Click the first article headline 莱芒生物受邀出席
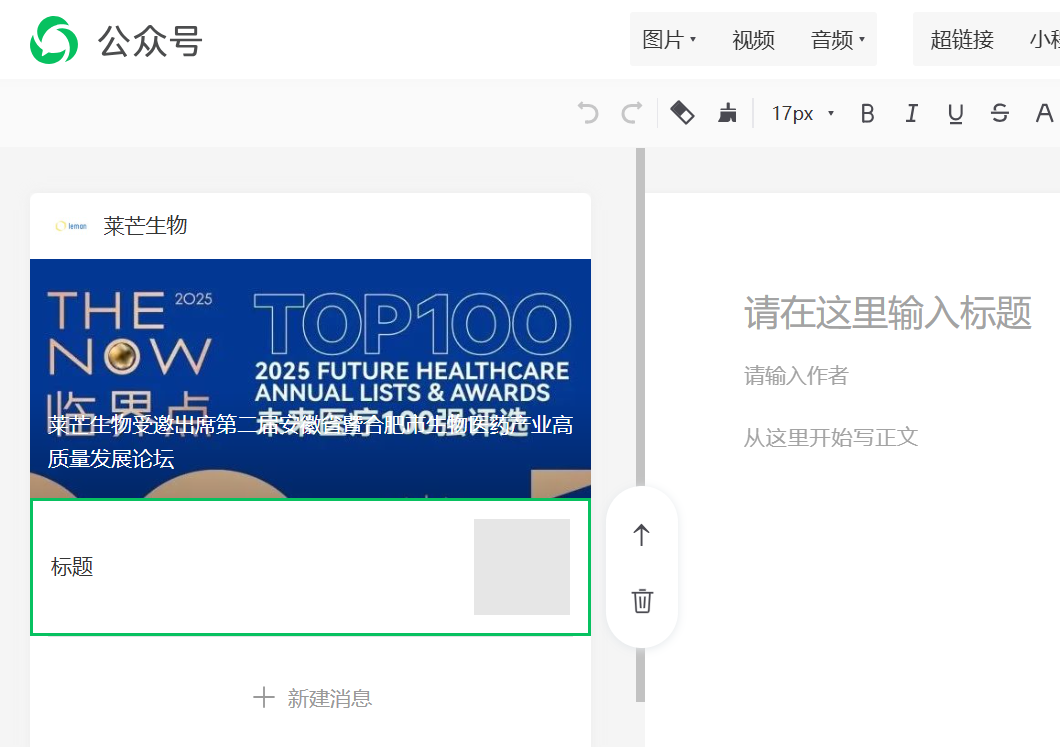The image size is (1060, 747). 310,441
